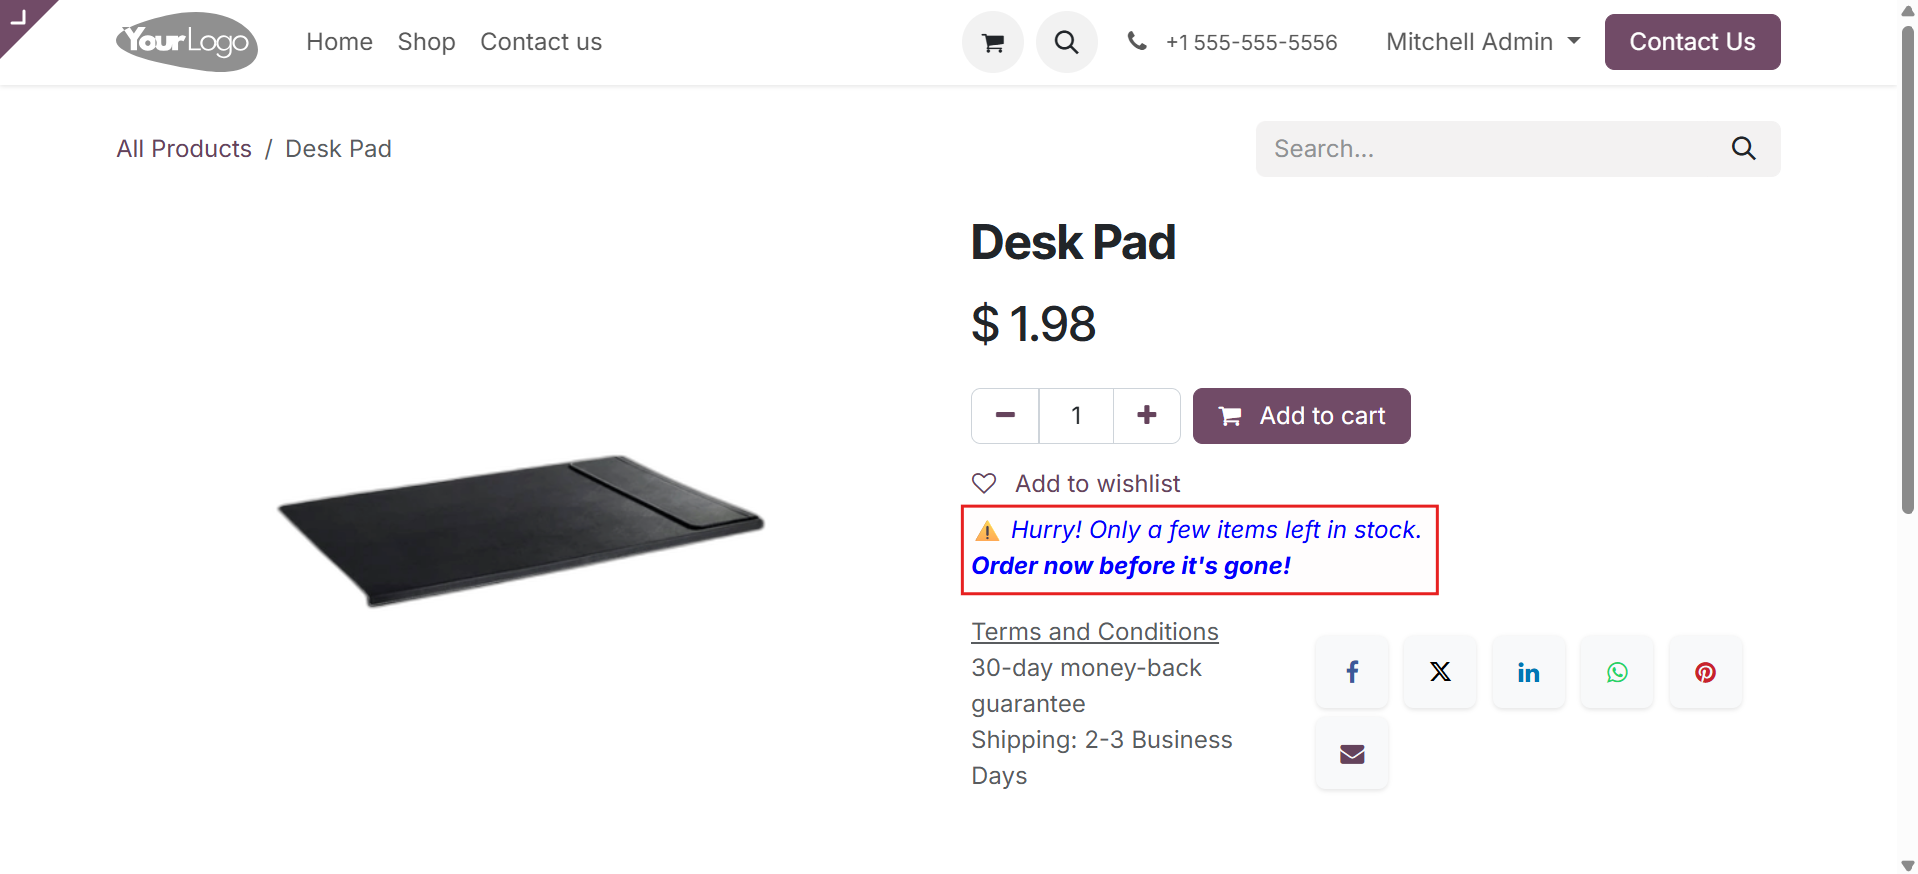This screenshot has width=1918, height=874.
Task: Share product on Facebook
Action: click(1352, 672)
